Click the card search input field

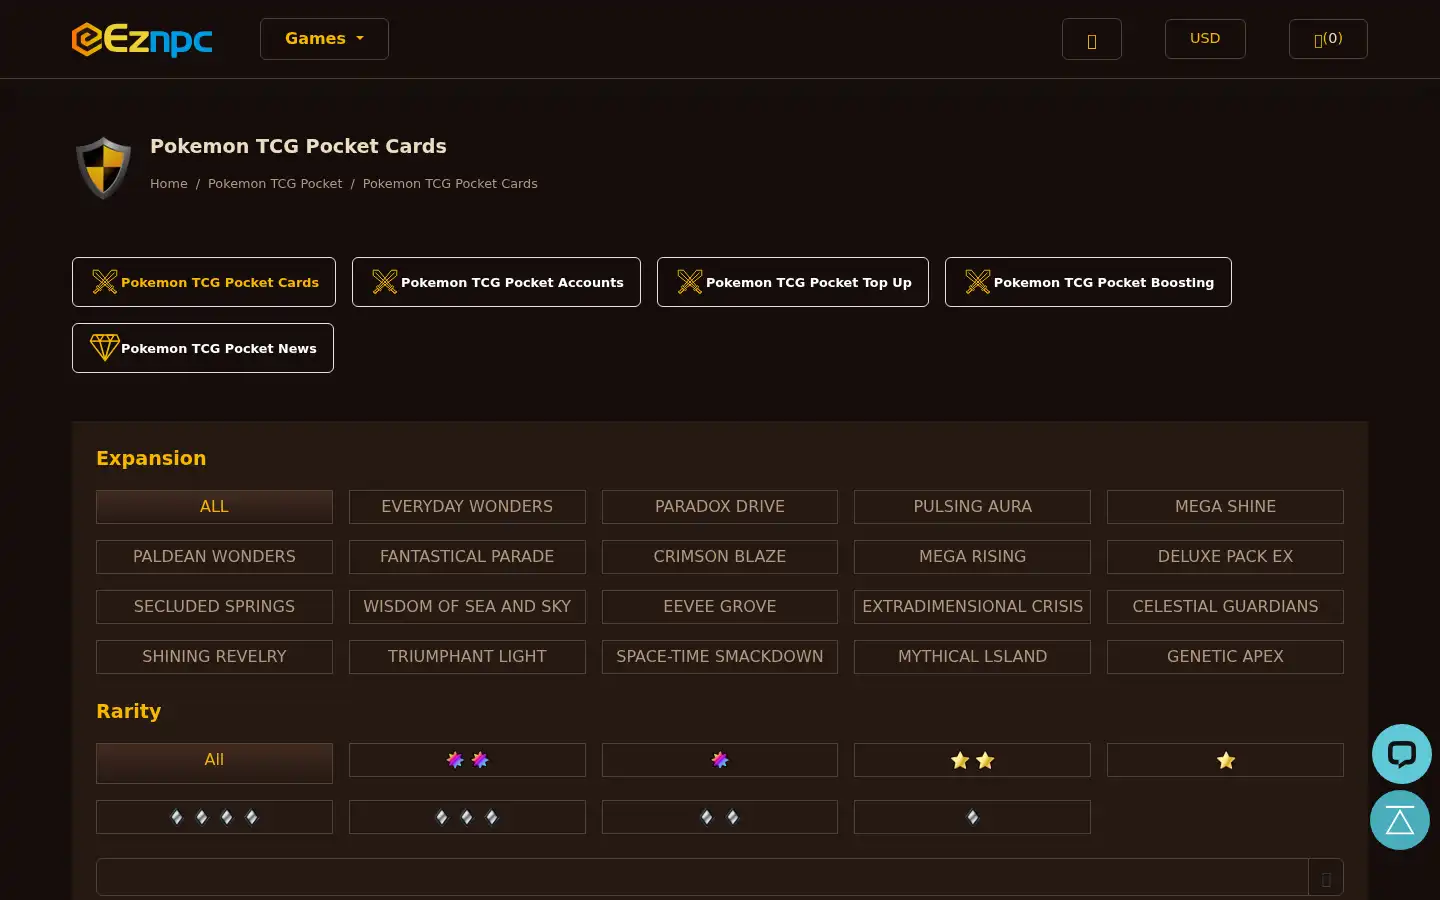click(x=702, y=877)
